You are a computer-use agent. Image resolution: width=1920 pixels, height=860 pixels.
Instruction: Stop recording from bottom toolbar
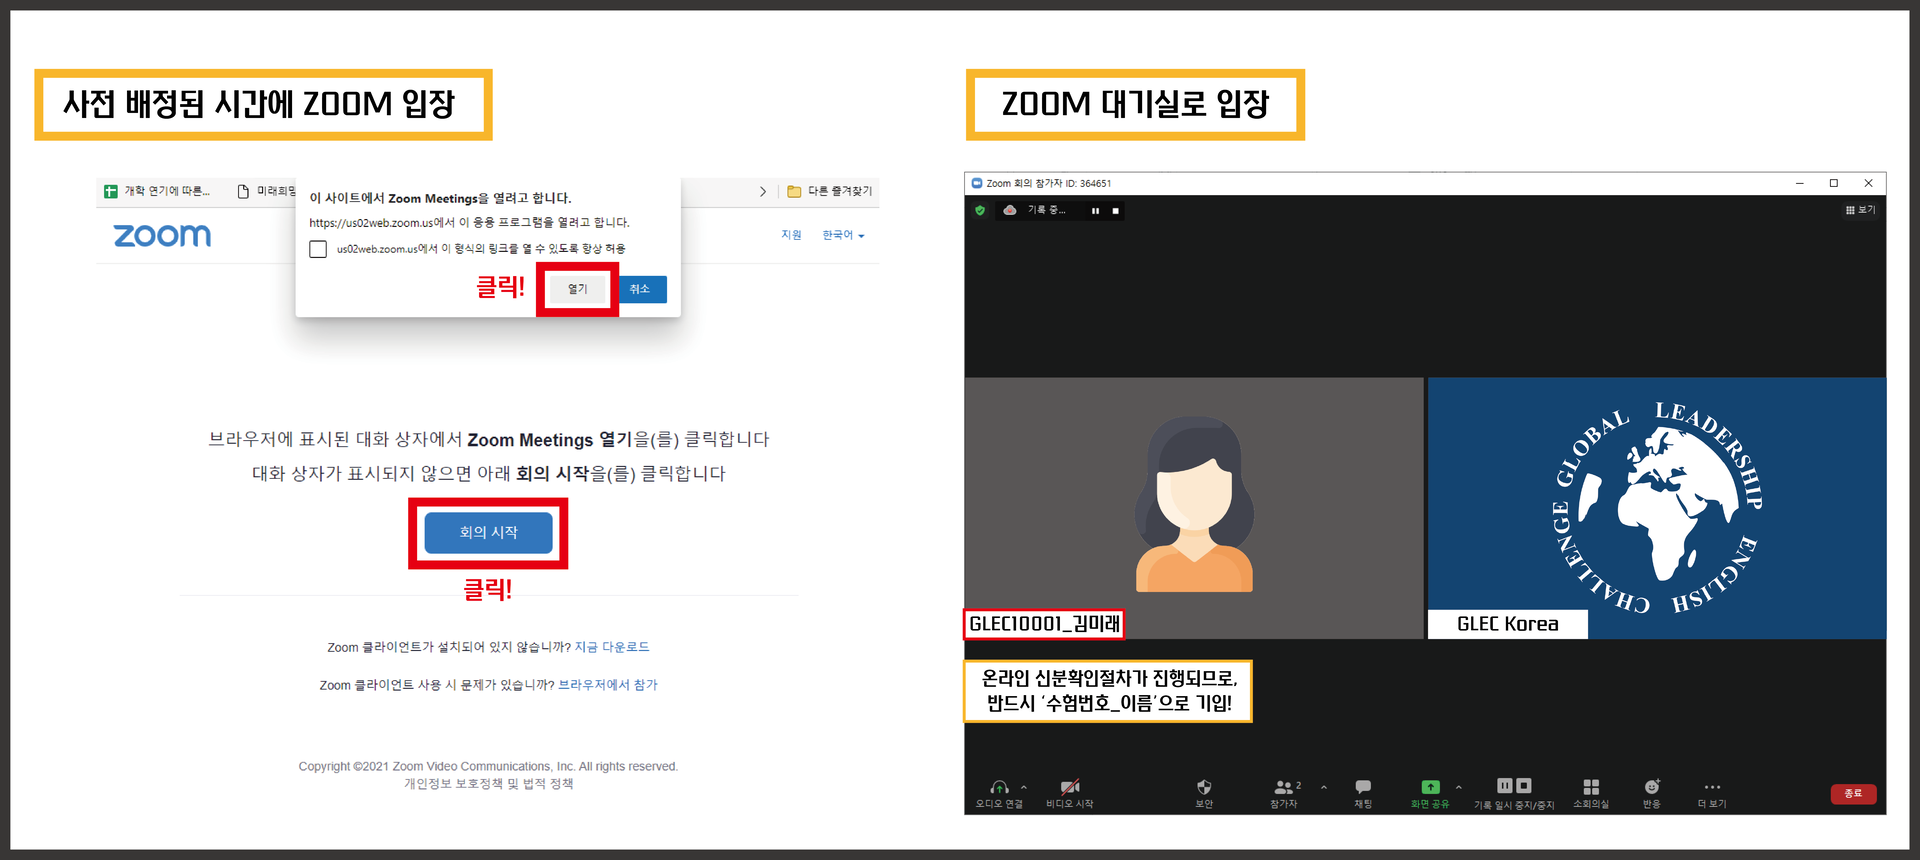coord(1524,786)
